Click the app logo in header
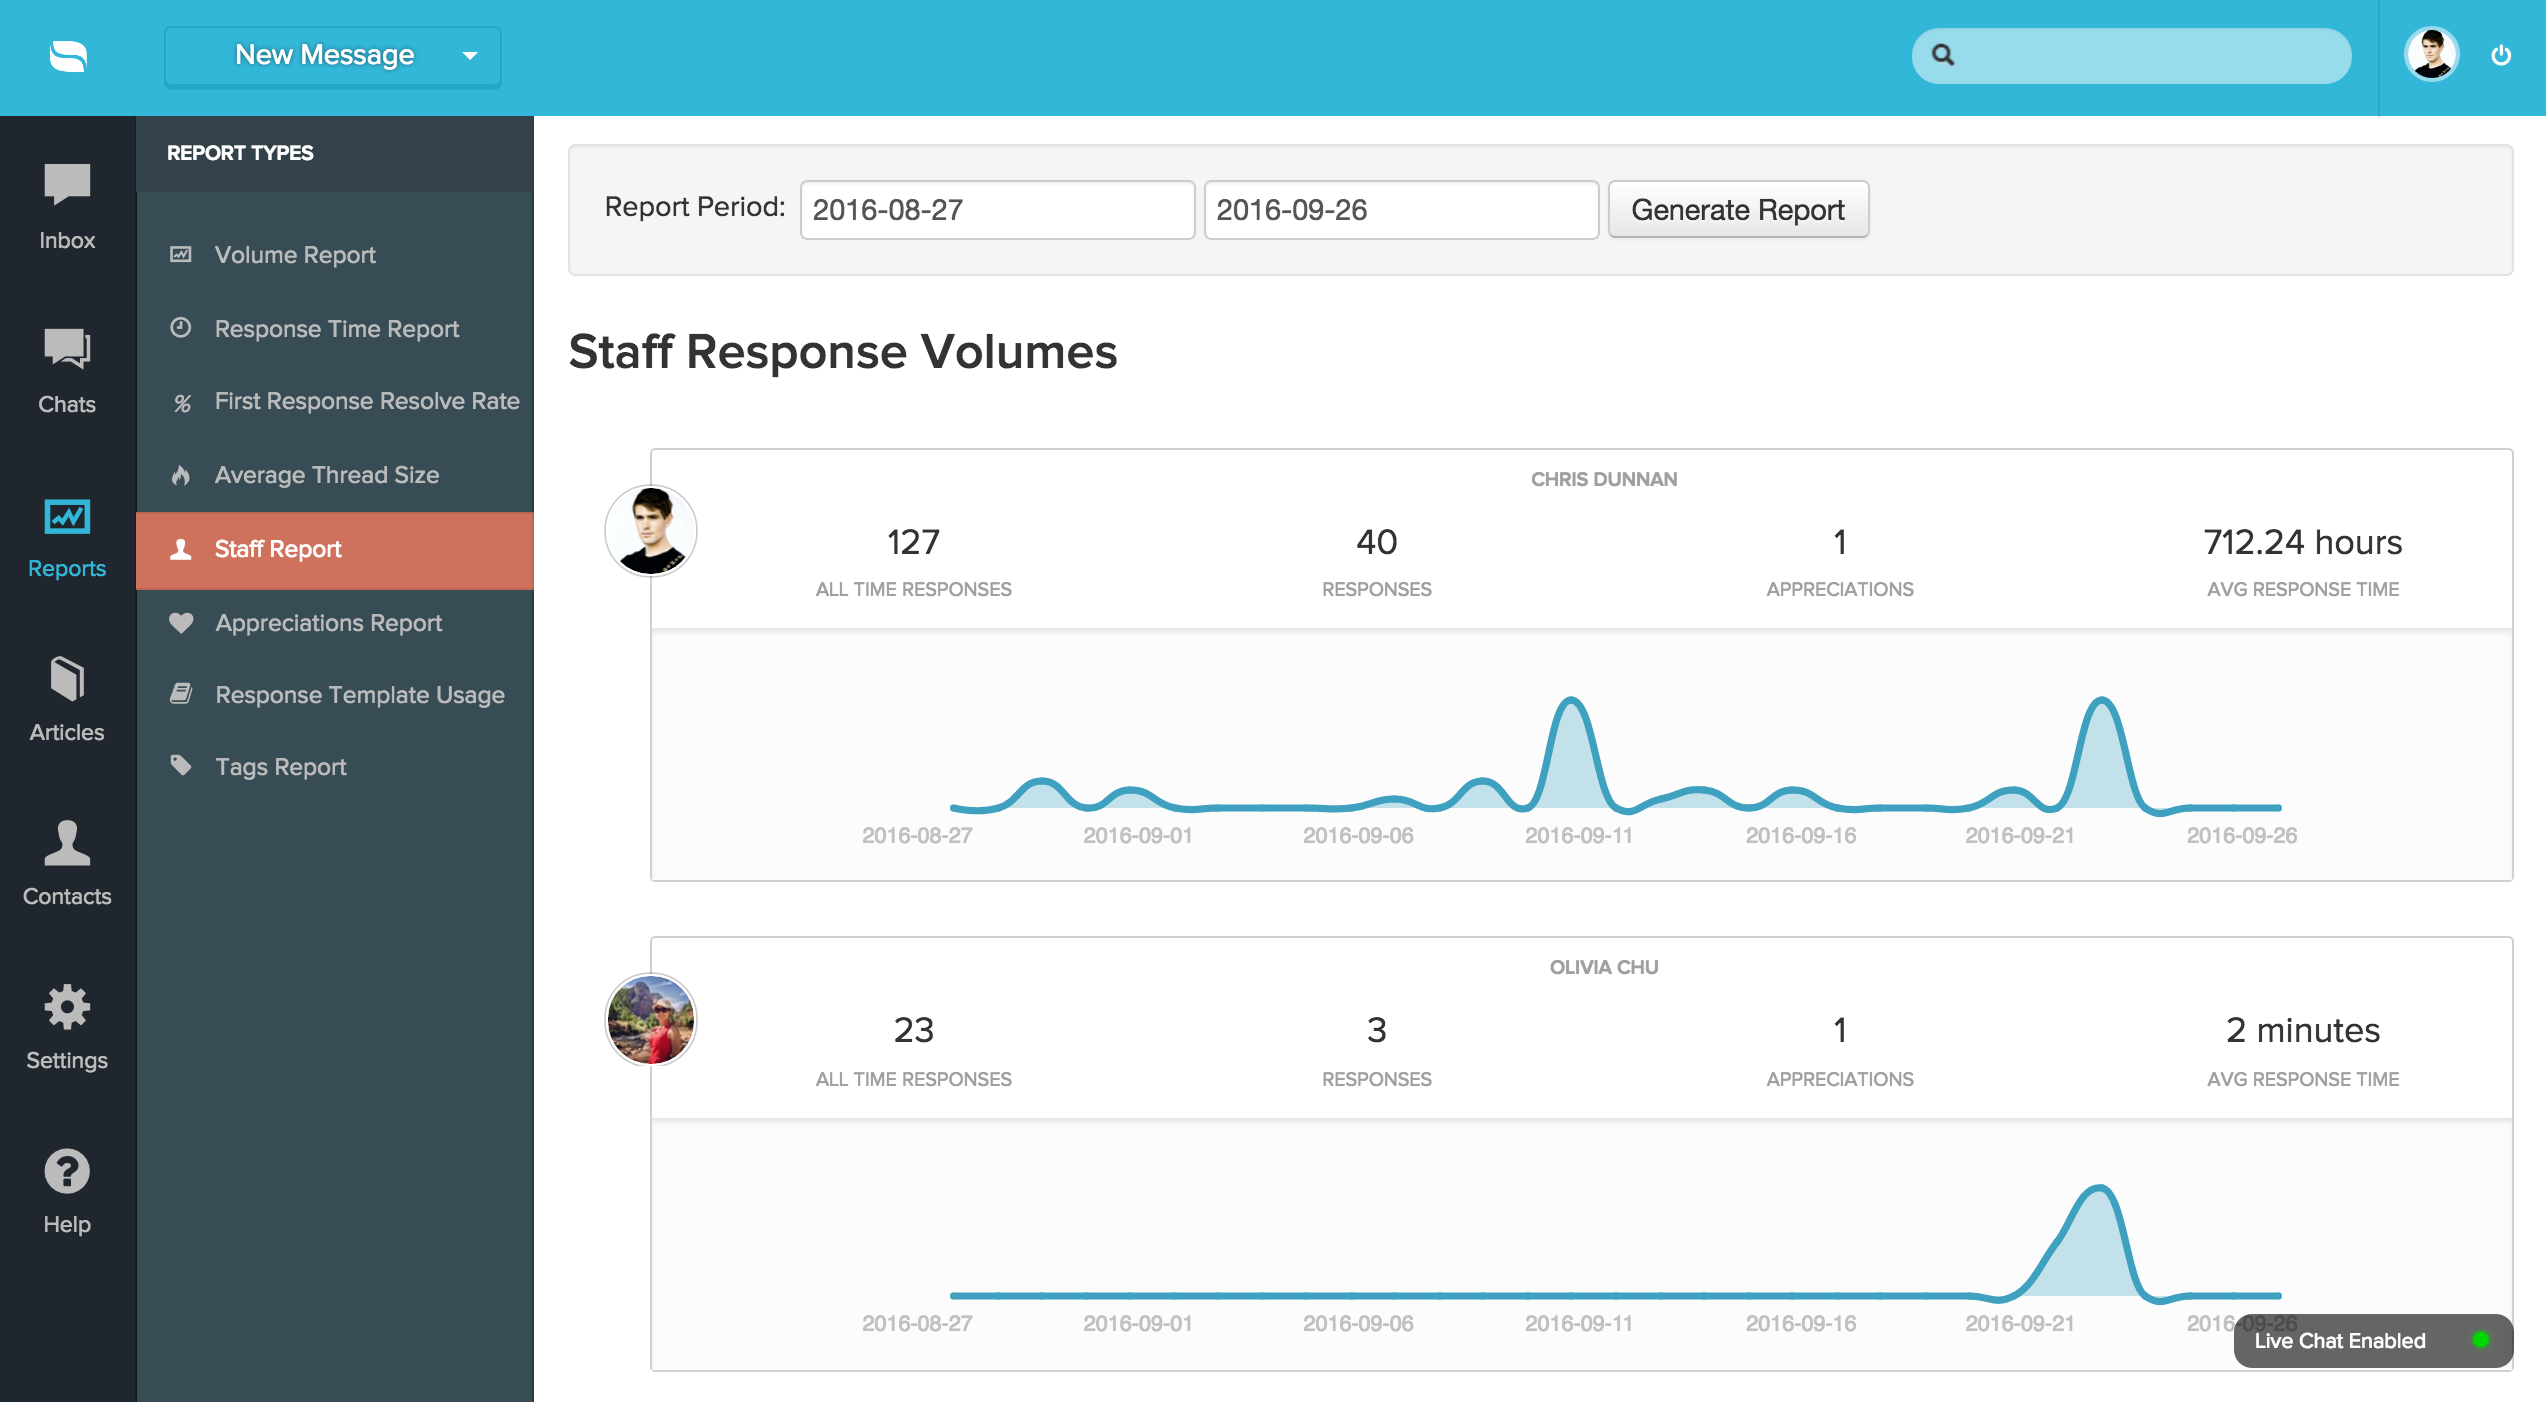The height and width of the screenshot is (1402, 2546). pos(68,56)
